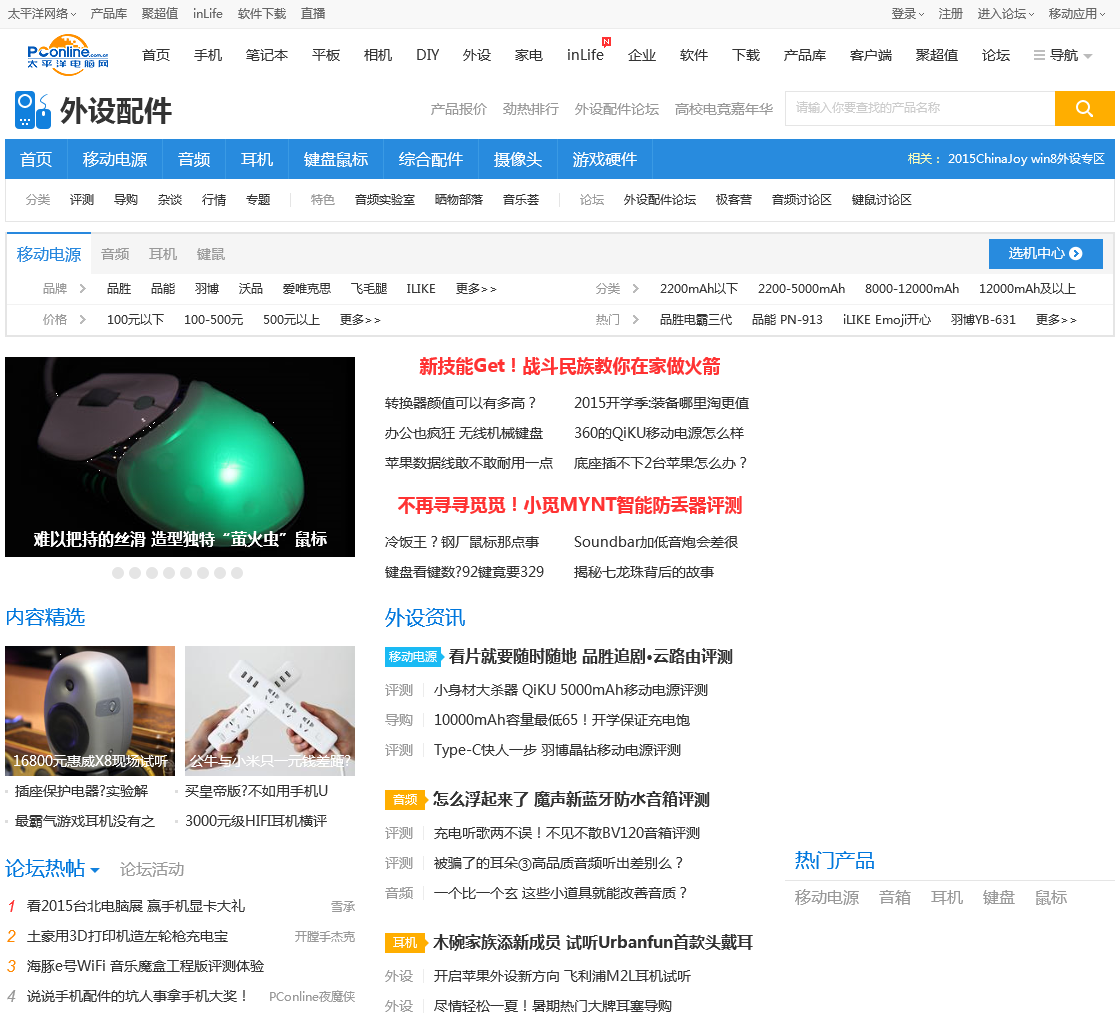This screenshot has width=1120, height=1018.
Task: Open article 3000元级HIFI耳机横评
Action: pyautogui.click(x=256, y=821)
